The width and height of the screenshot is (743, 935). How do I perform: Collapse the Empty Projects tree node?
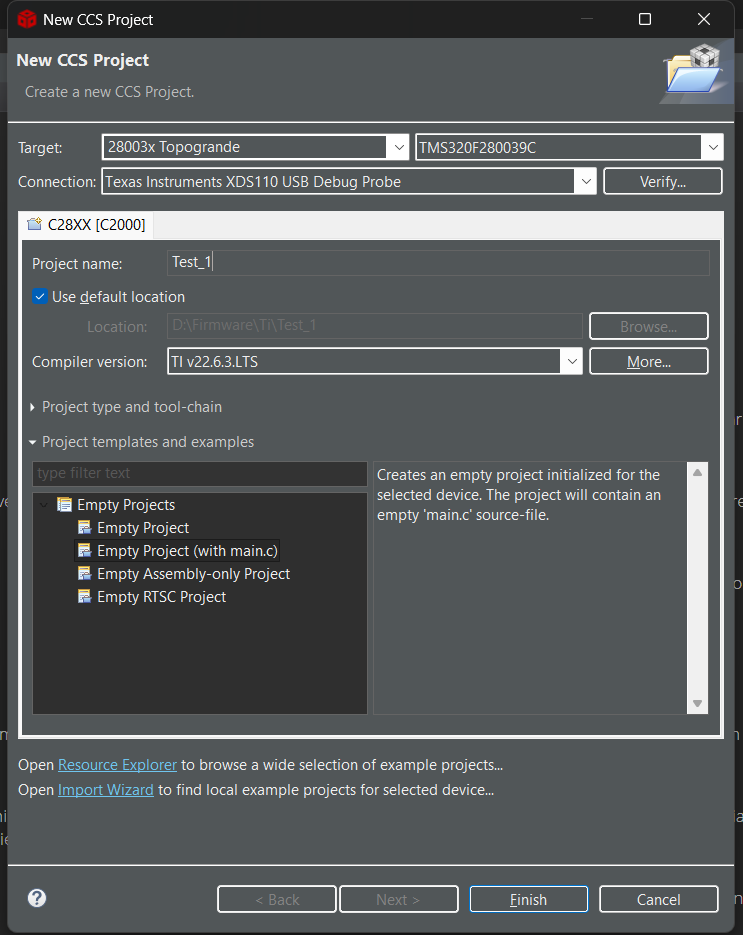click(x=44, y=505)
